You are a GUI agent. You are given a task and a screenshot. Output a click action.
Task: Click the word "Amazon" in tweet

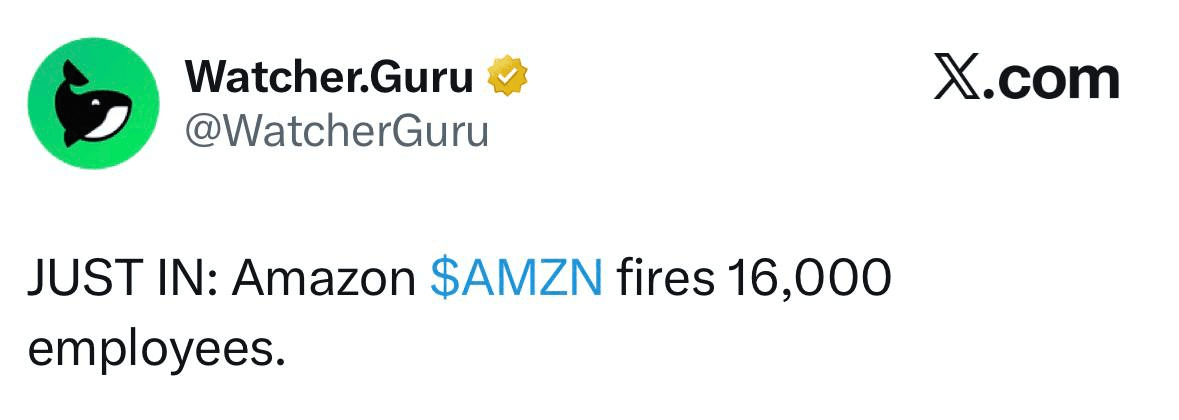324,278
